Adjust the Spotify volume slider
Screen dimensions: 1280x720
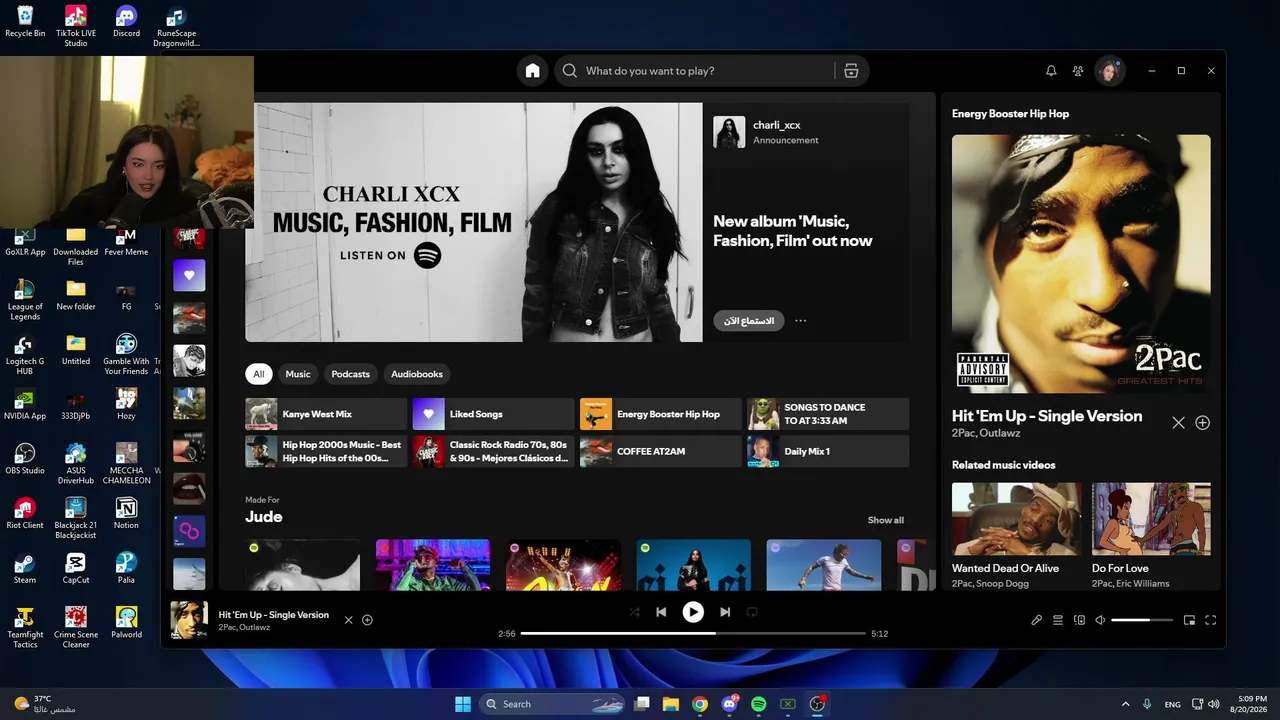1142,620
